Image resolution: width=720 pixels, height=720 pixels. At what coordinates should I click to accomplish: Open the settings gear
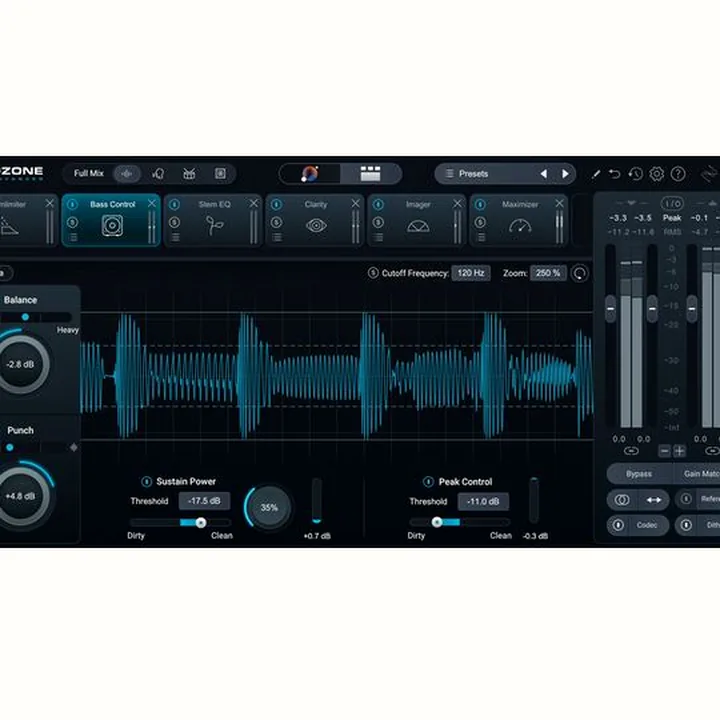[657, 174]
